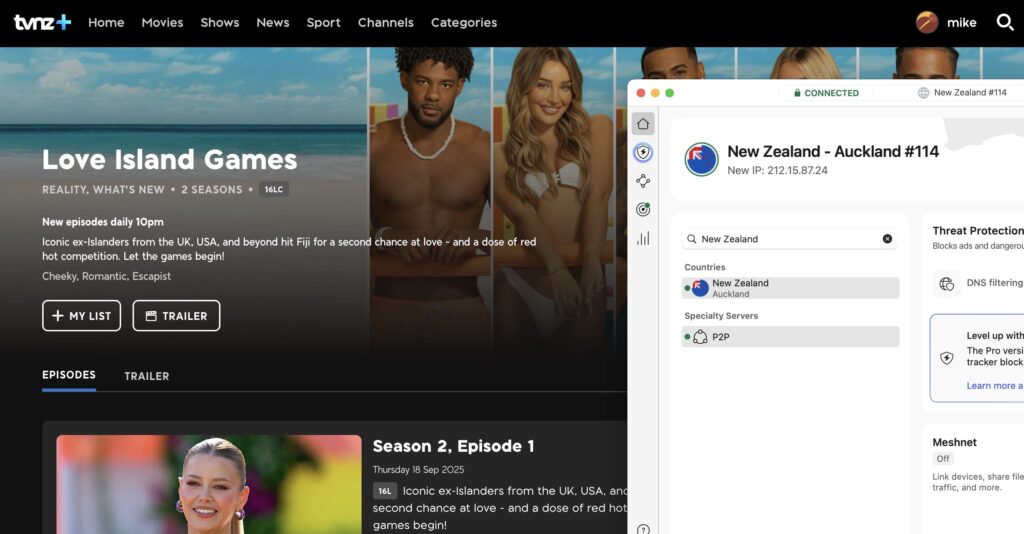1024x534 pixels.
Task: Click the Cheeky, Romantic, Escapist tags
Action: click(106, 276)
